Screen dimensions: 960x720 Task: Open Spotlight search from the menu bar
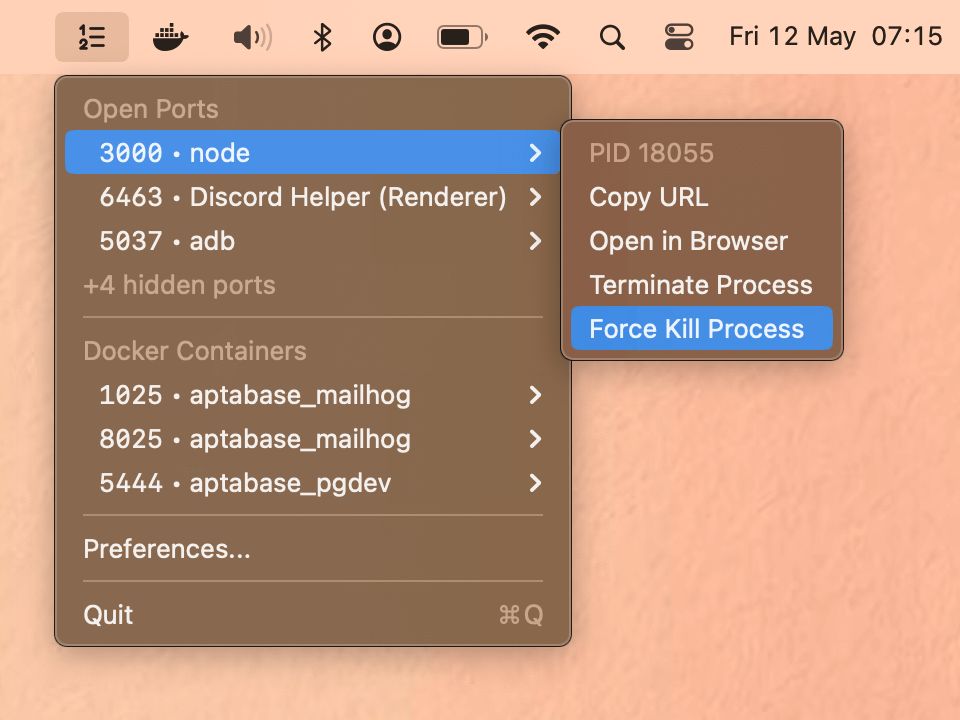click(612, 36)
